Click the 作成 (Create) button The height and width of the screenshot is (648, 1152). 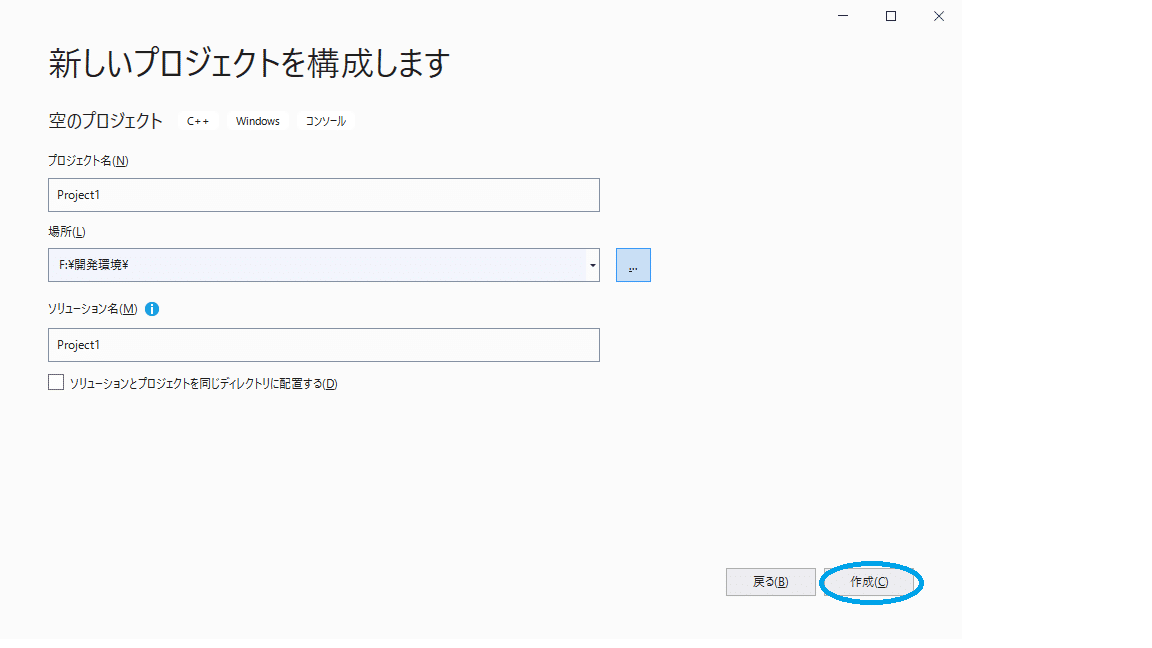point(871,582)
